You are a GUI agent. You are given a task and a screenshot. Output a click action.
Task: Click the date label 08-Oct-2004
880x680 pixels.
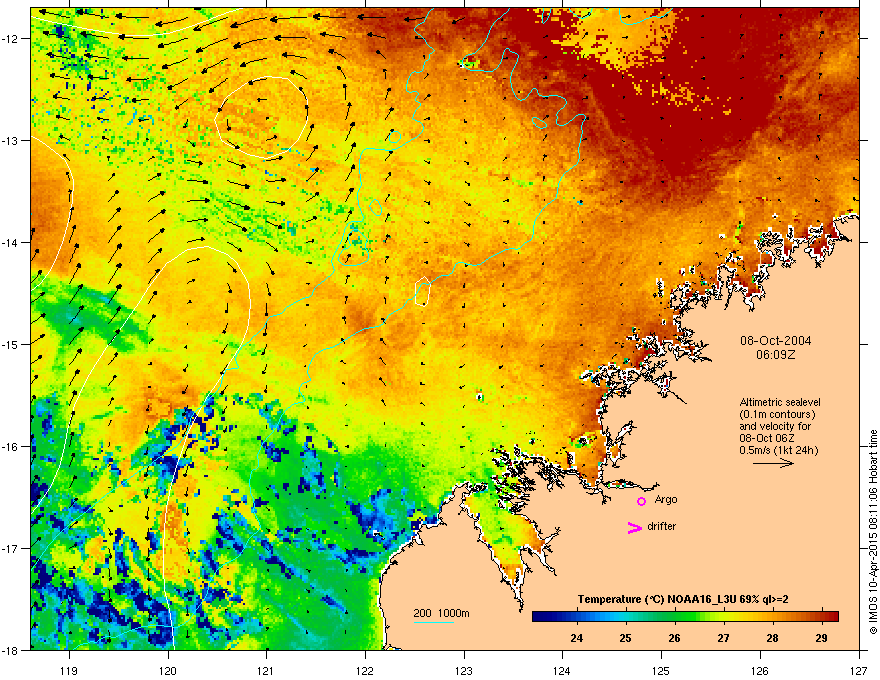point(776,341)
